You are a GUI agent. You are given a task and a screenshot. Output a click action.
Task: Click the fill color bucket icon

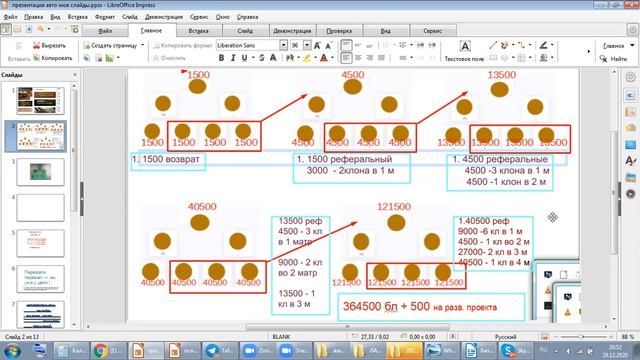tap(543, 58)
